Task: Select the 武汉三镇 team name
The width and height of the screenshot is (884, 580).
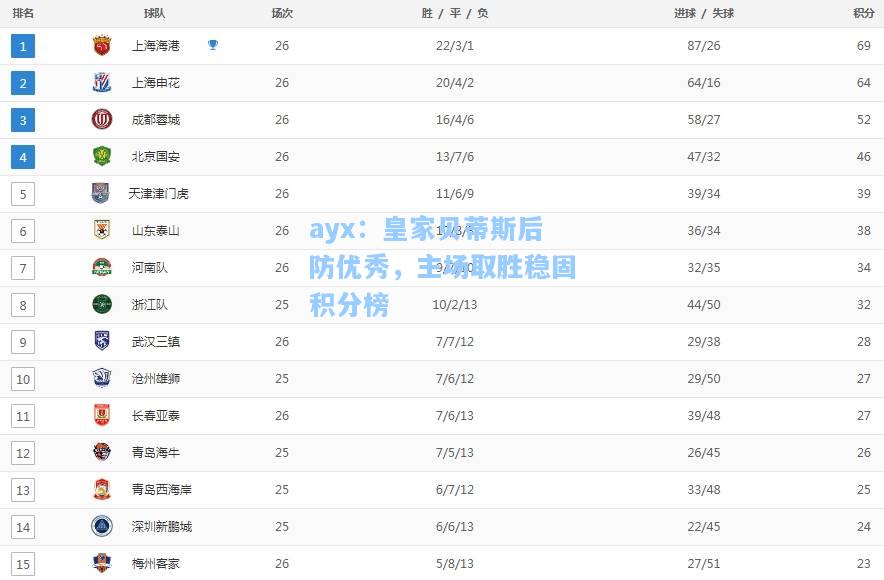Action: point(156,342)
